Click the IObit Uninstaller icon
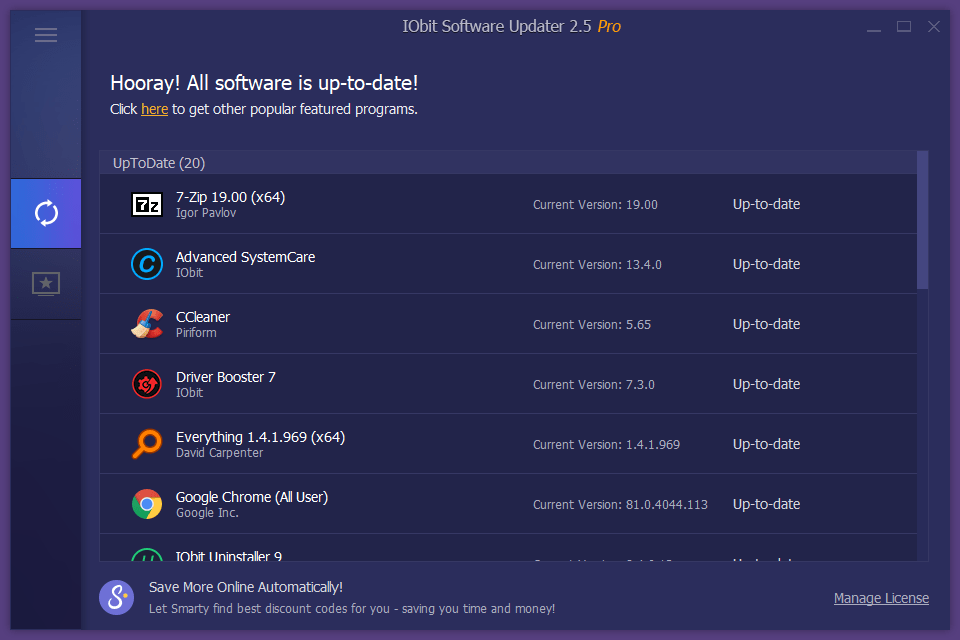Viewport: 960px width, 640px height. (x=147, y=557)
